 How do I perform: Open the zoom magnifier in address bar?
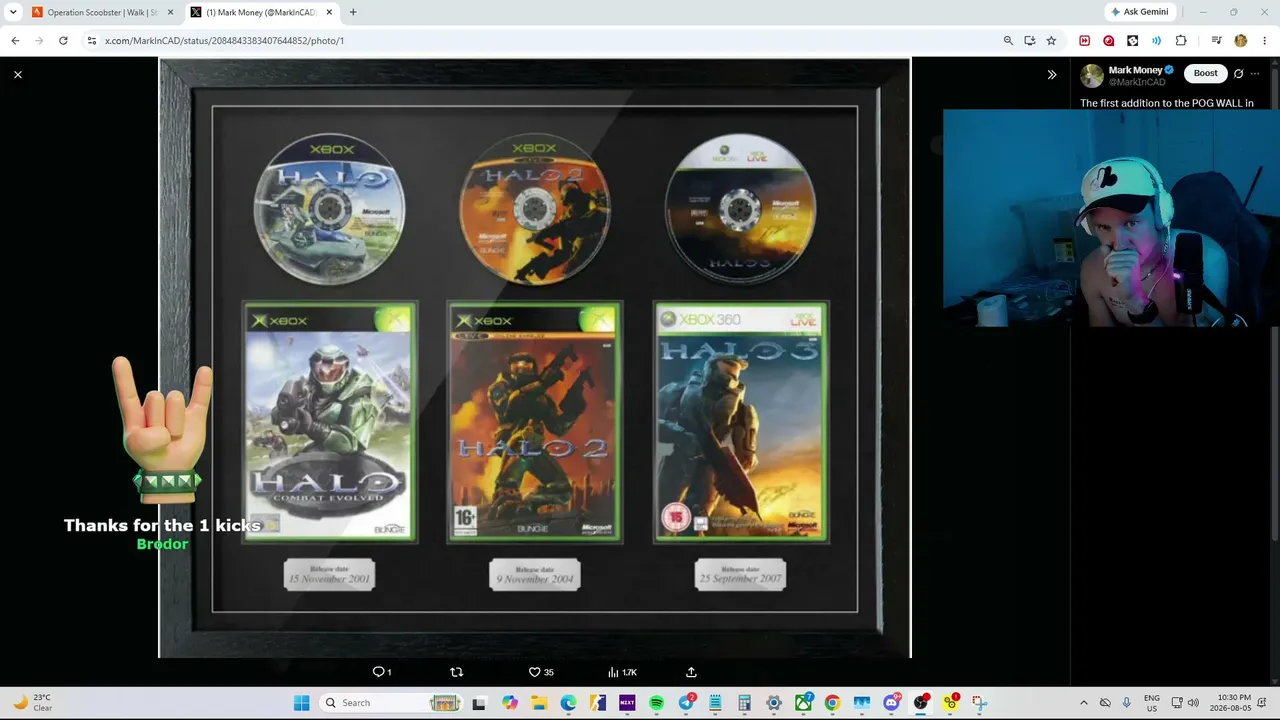point(1008,41)
